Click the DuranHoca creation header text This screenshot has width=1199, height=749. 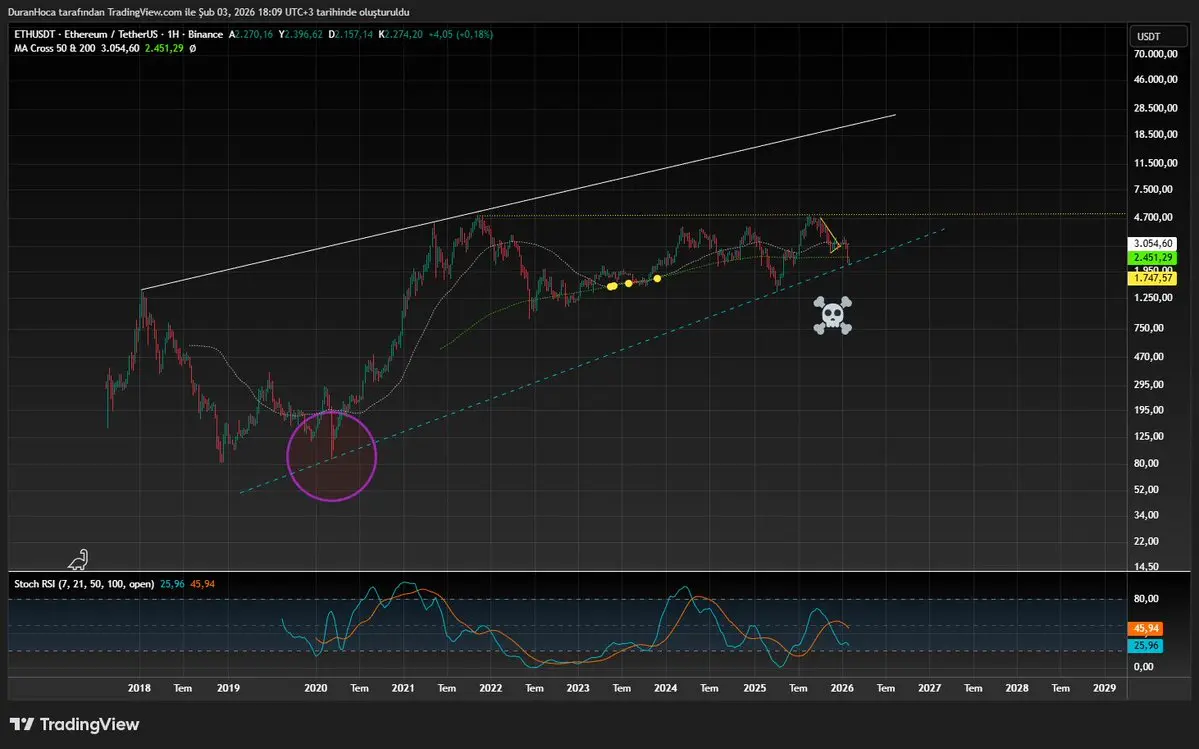coord(209,12)
